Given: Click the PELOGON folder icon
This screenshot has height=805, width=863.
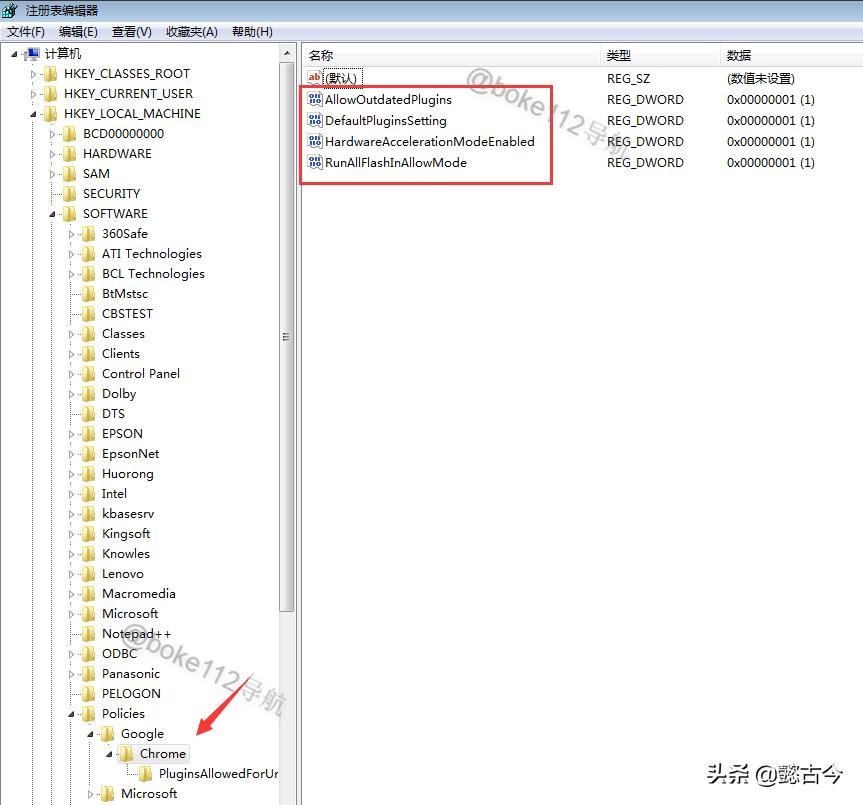Looking at the screenshot, I should pyautogui.click(x=89, y=694).
